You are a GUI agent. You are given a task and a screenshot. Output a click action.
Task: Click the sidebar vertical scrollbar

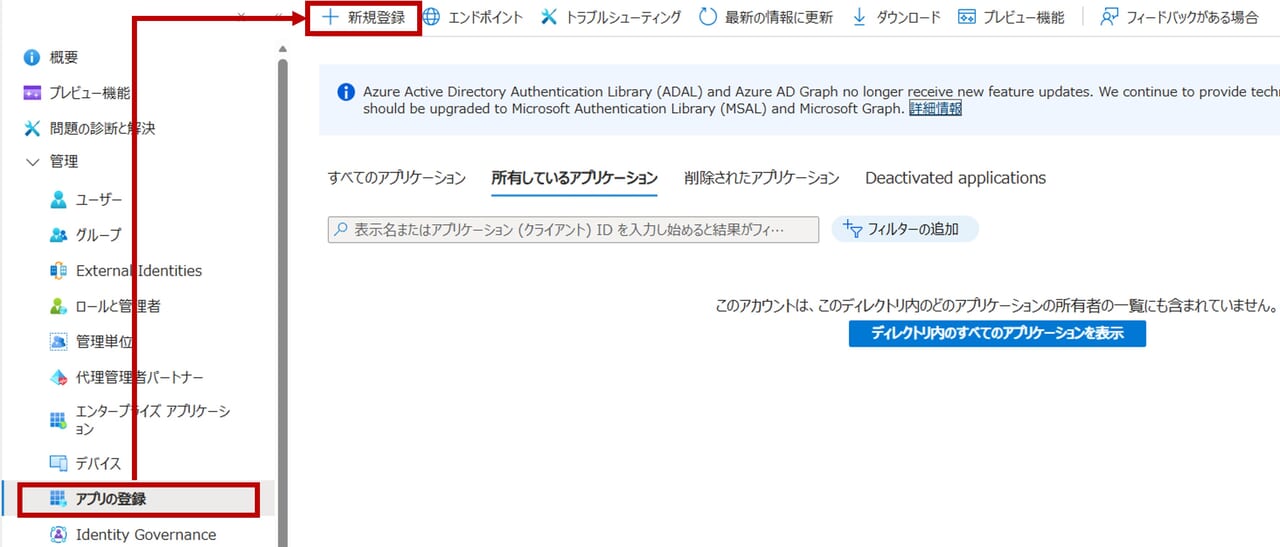pyautogui.click(x=283, y=300)
